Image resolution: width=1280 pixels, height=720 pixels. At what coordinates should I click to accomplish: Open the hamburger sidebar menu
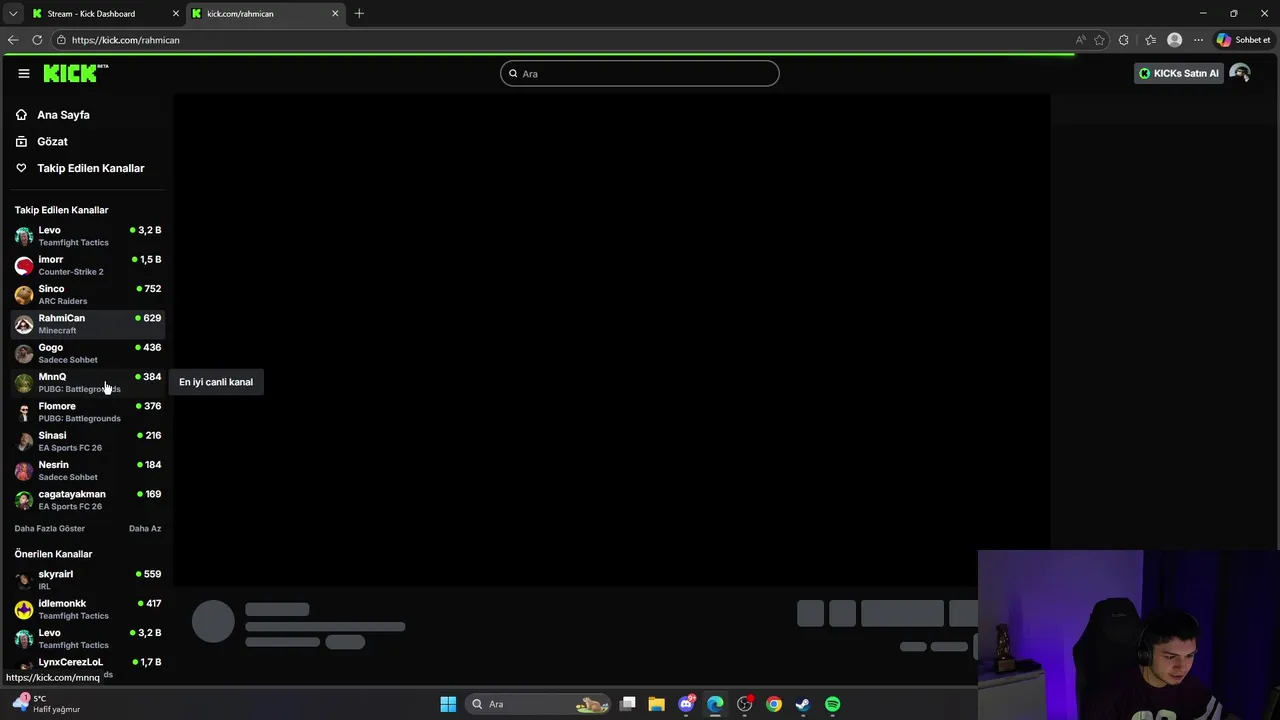tap(24, 73)
